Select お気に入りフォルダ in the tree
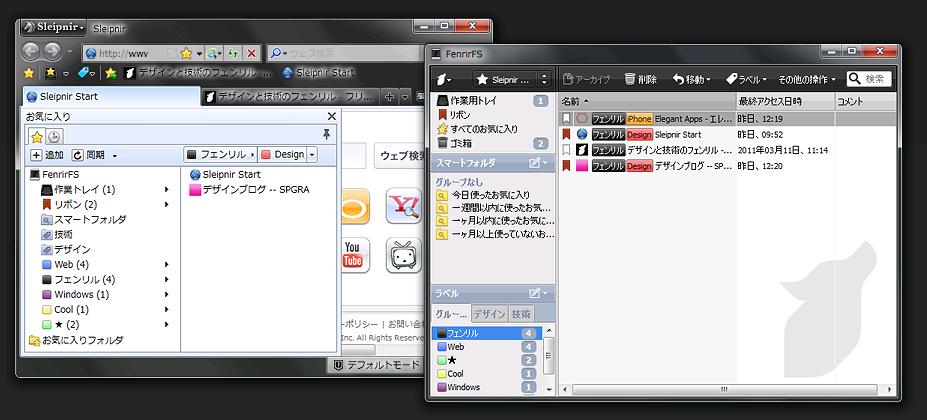 click(76, 340)
